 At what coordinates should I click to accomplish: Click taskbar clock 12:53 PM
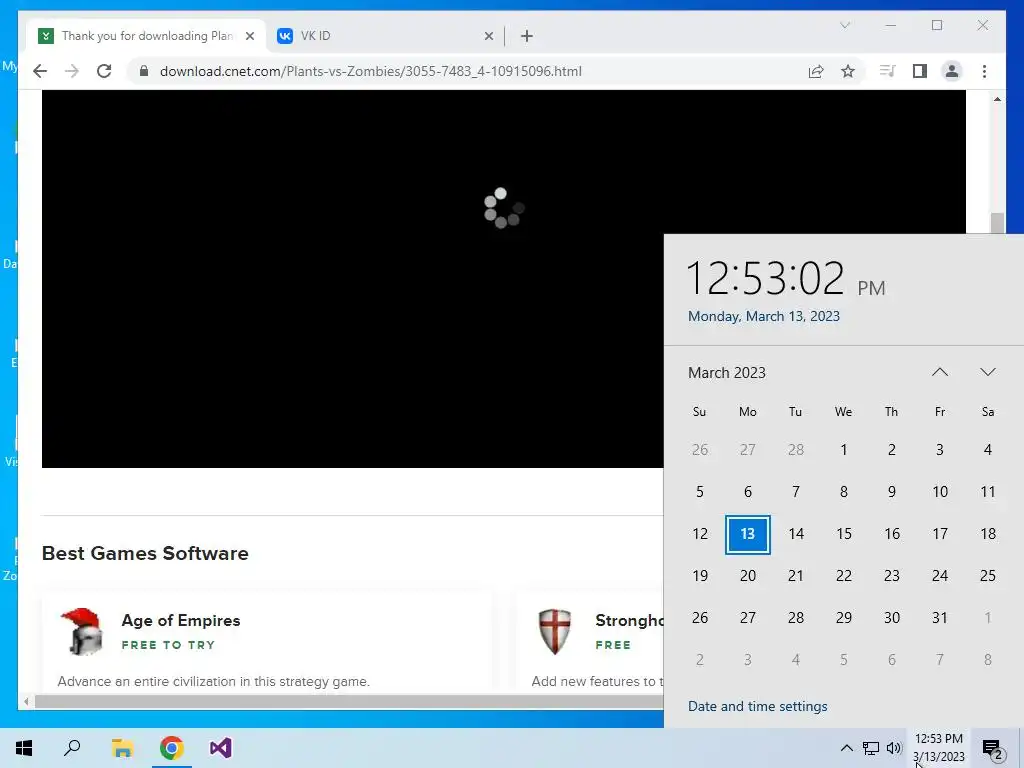[x=938, y=748]
